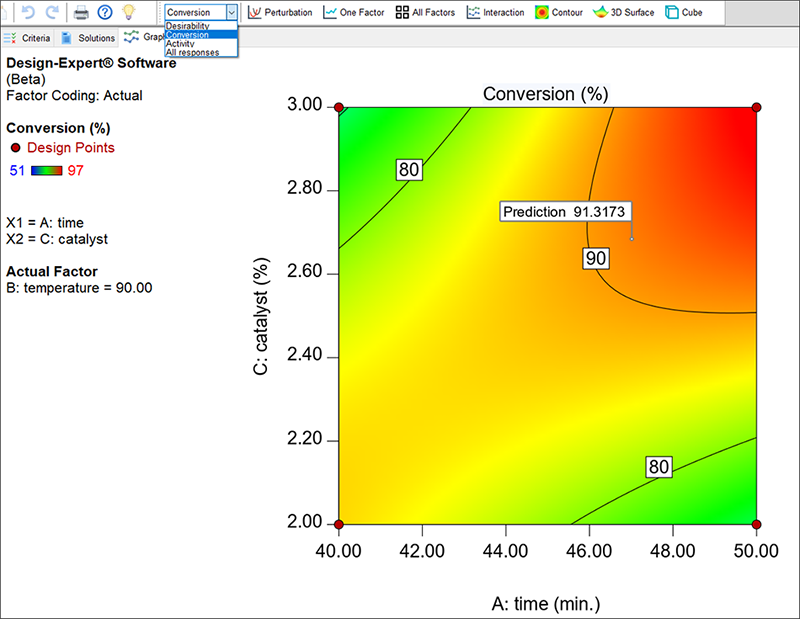Image resolution: width=800 pixels, height=619 pixels.
Task: Switch to the 3D Surface view
Action: pyautogui.click(x=624, y=13)
